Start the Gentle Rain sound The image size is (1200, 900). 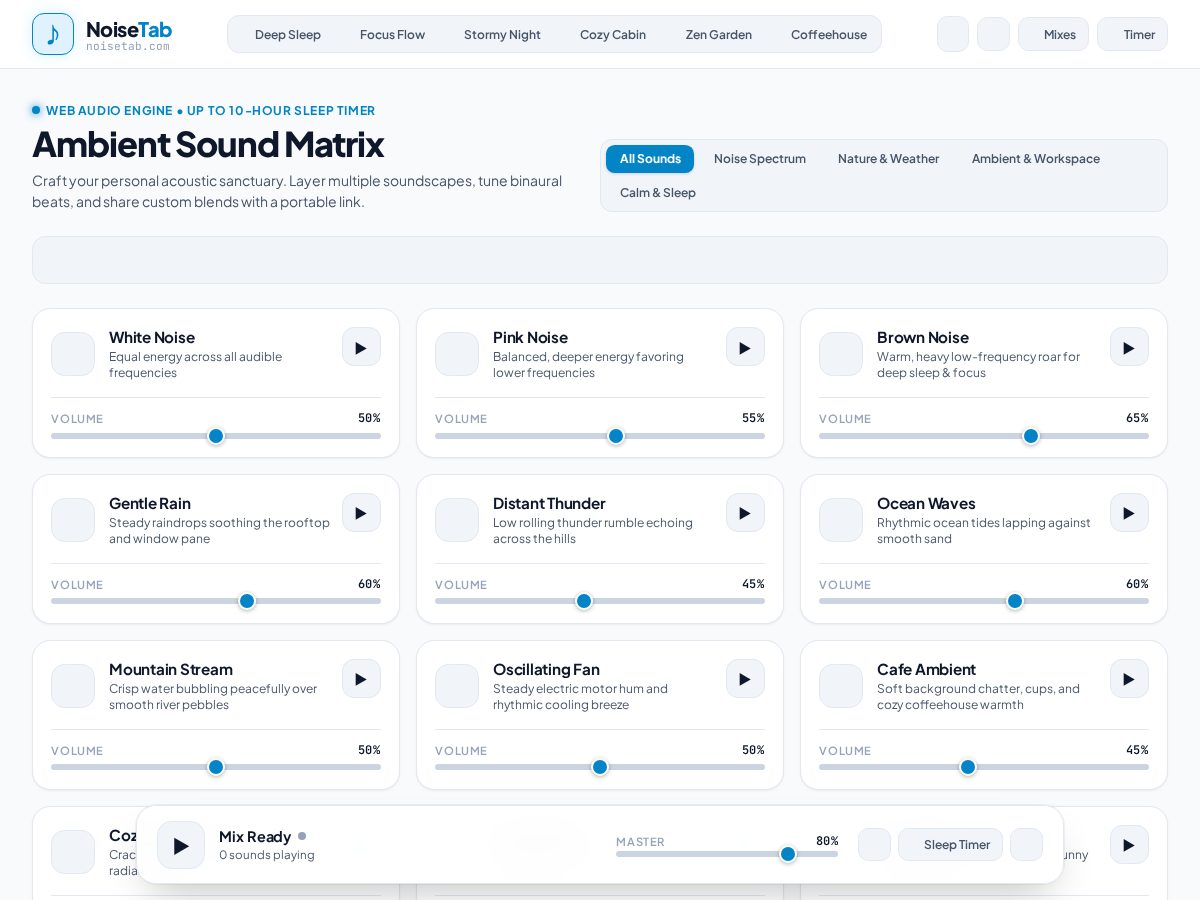click(361, 513)
